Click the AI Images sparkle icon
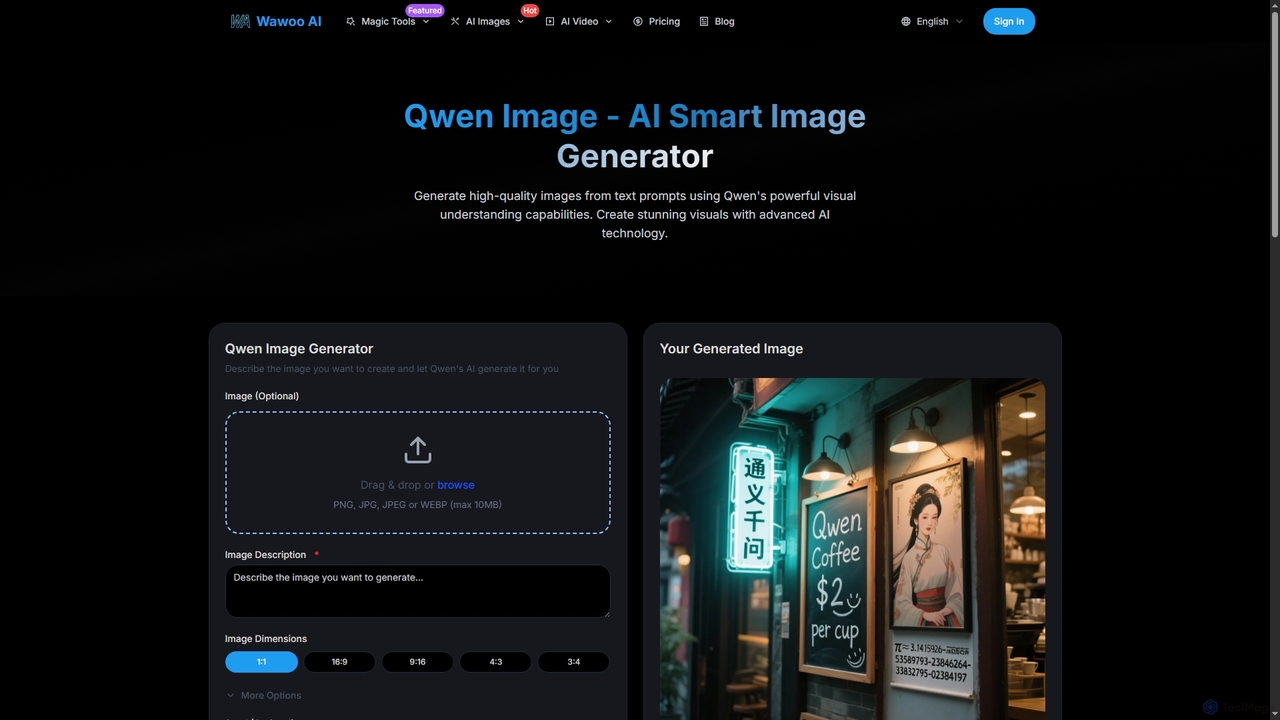The height and width of the screenshot is (720, 1280). click(x=455, y=21)
